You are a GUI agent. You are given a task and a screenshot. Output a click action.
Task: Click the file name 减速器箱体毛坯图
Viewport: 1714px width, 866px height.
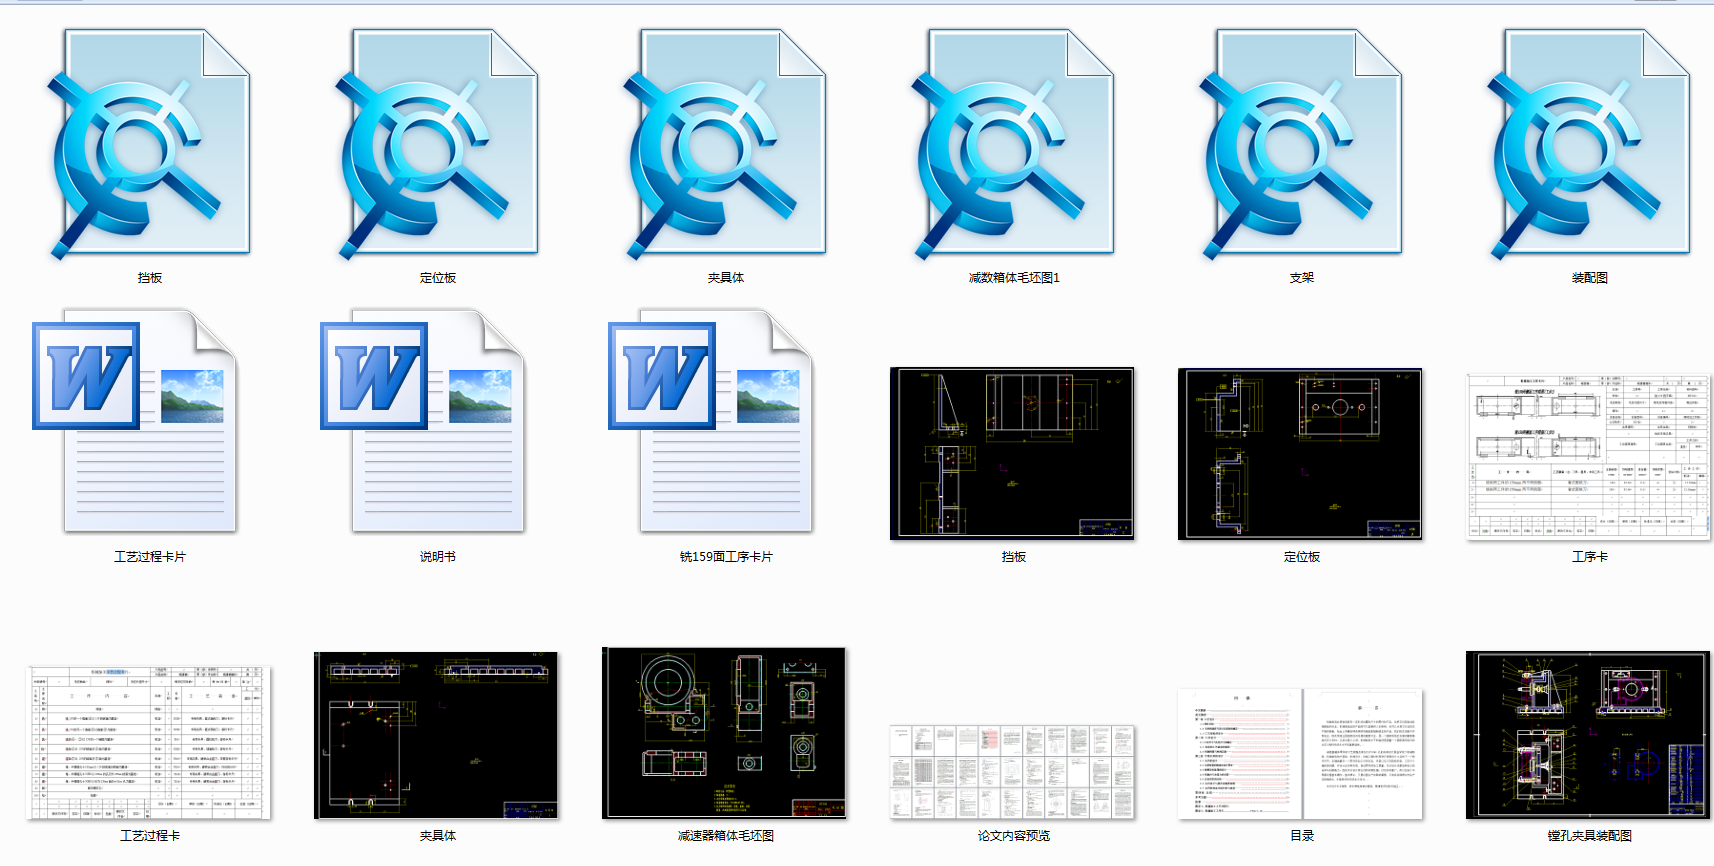click(726, 836)
